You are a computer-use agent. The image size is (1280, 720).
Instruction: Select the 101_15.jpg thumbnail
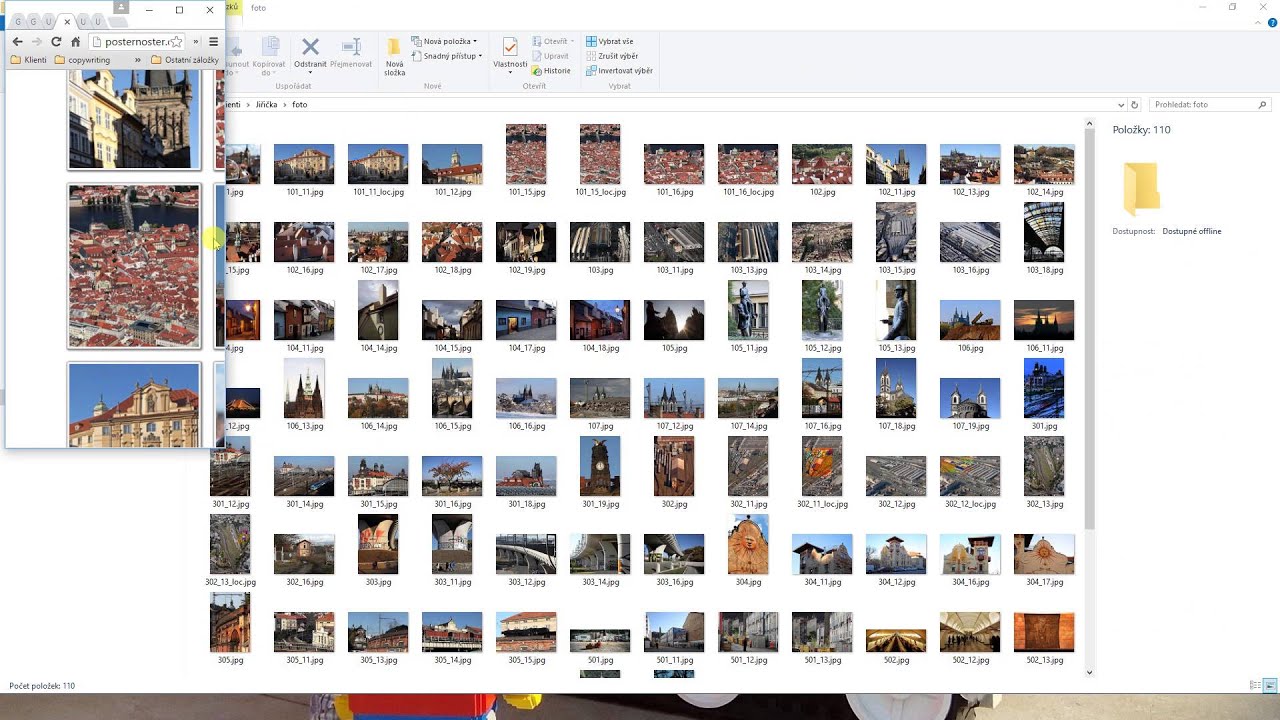(526, 154)
